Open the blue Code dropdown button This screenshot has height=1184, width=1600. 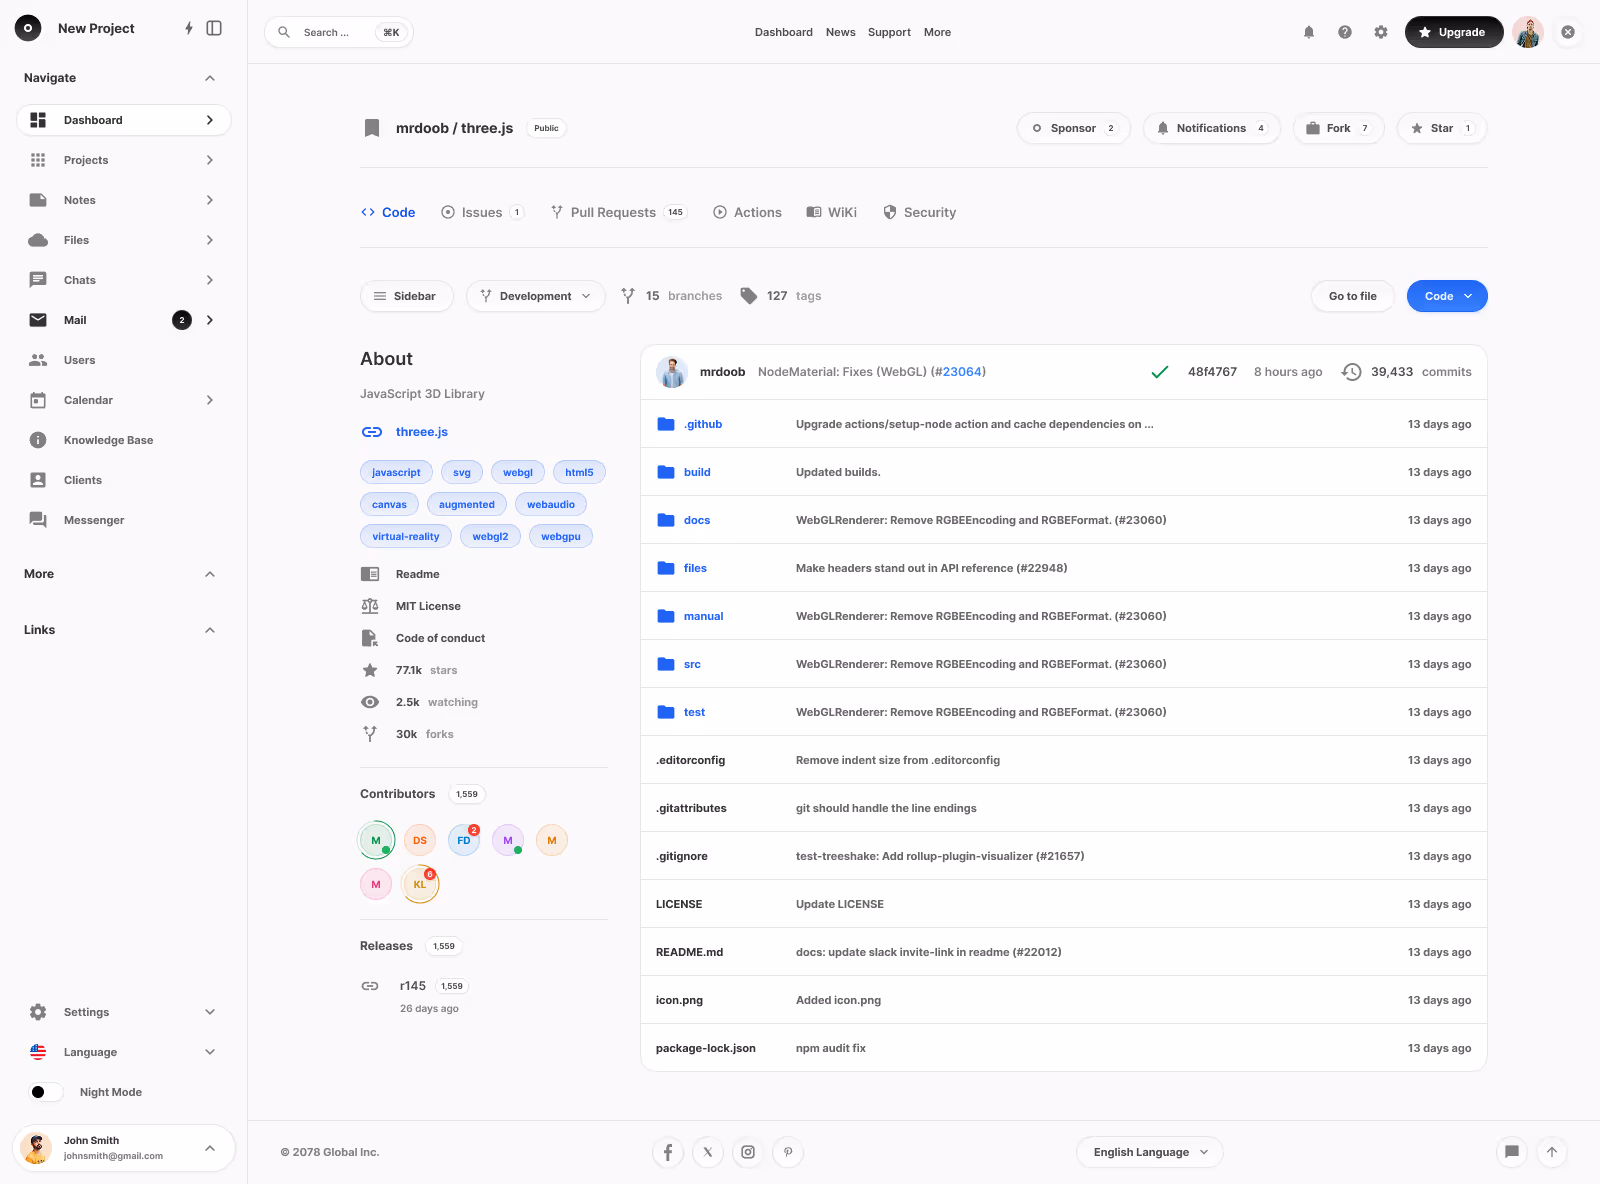(x=1447, y=296)
